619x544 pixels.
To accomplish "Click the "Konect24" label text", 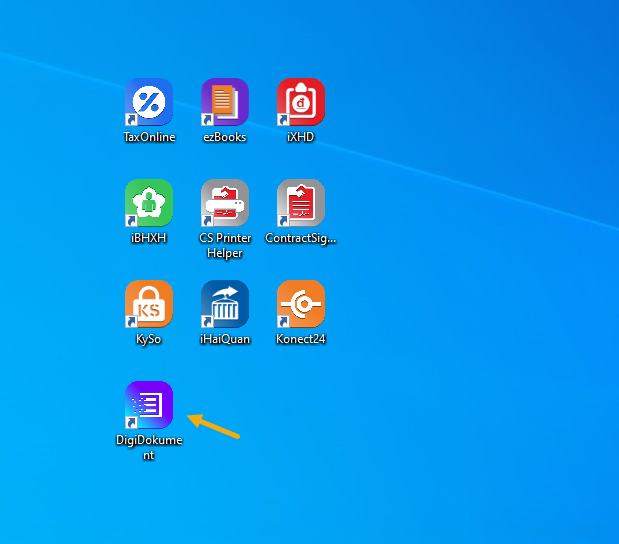I will pos(300,339).
